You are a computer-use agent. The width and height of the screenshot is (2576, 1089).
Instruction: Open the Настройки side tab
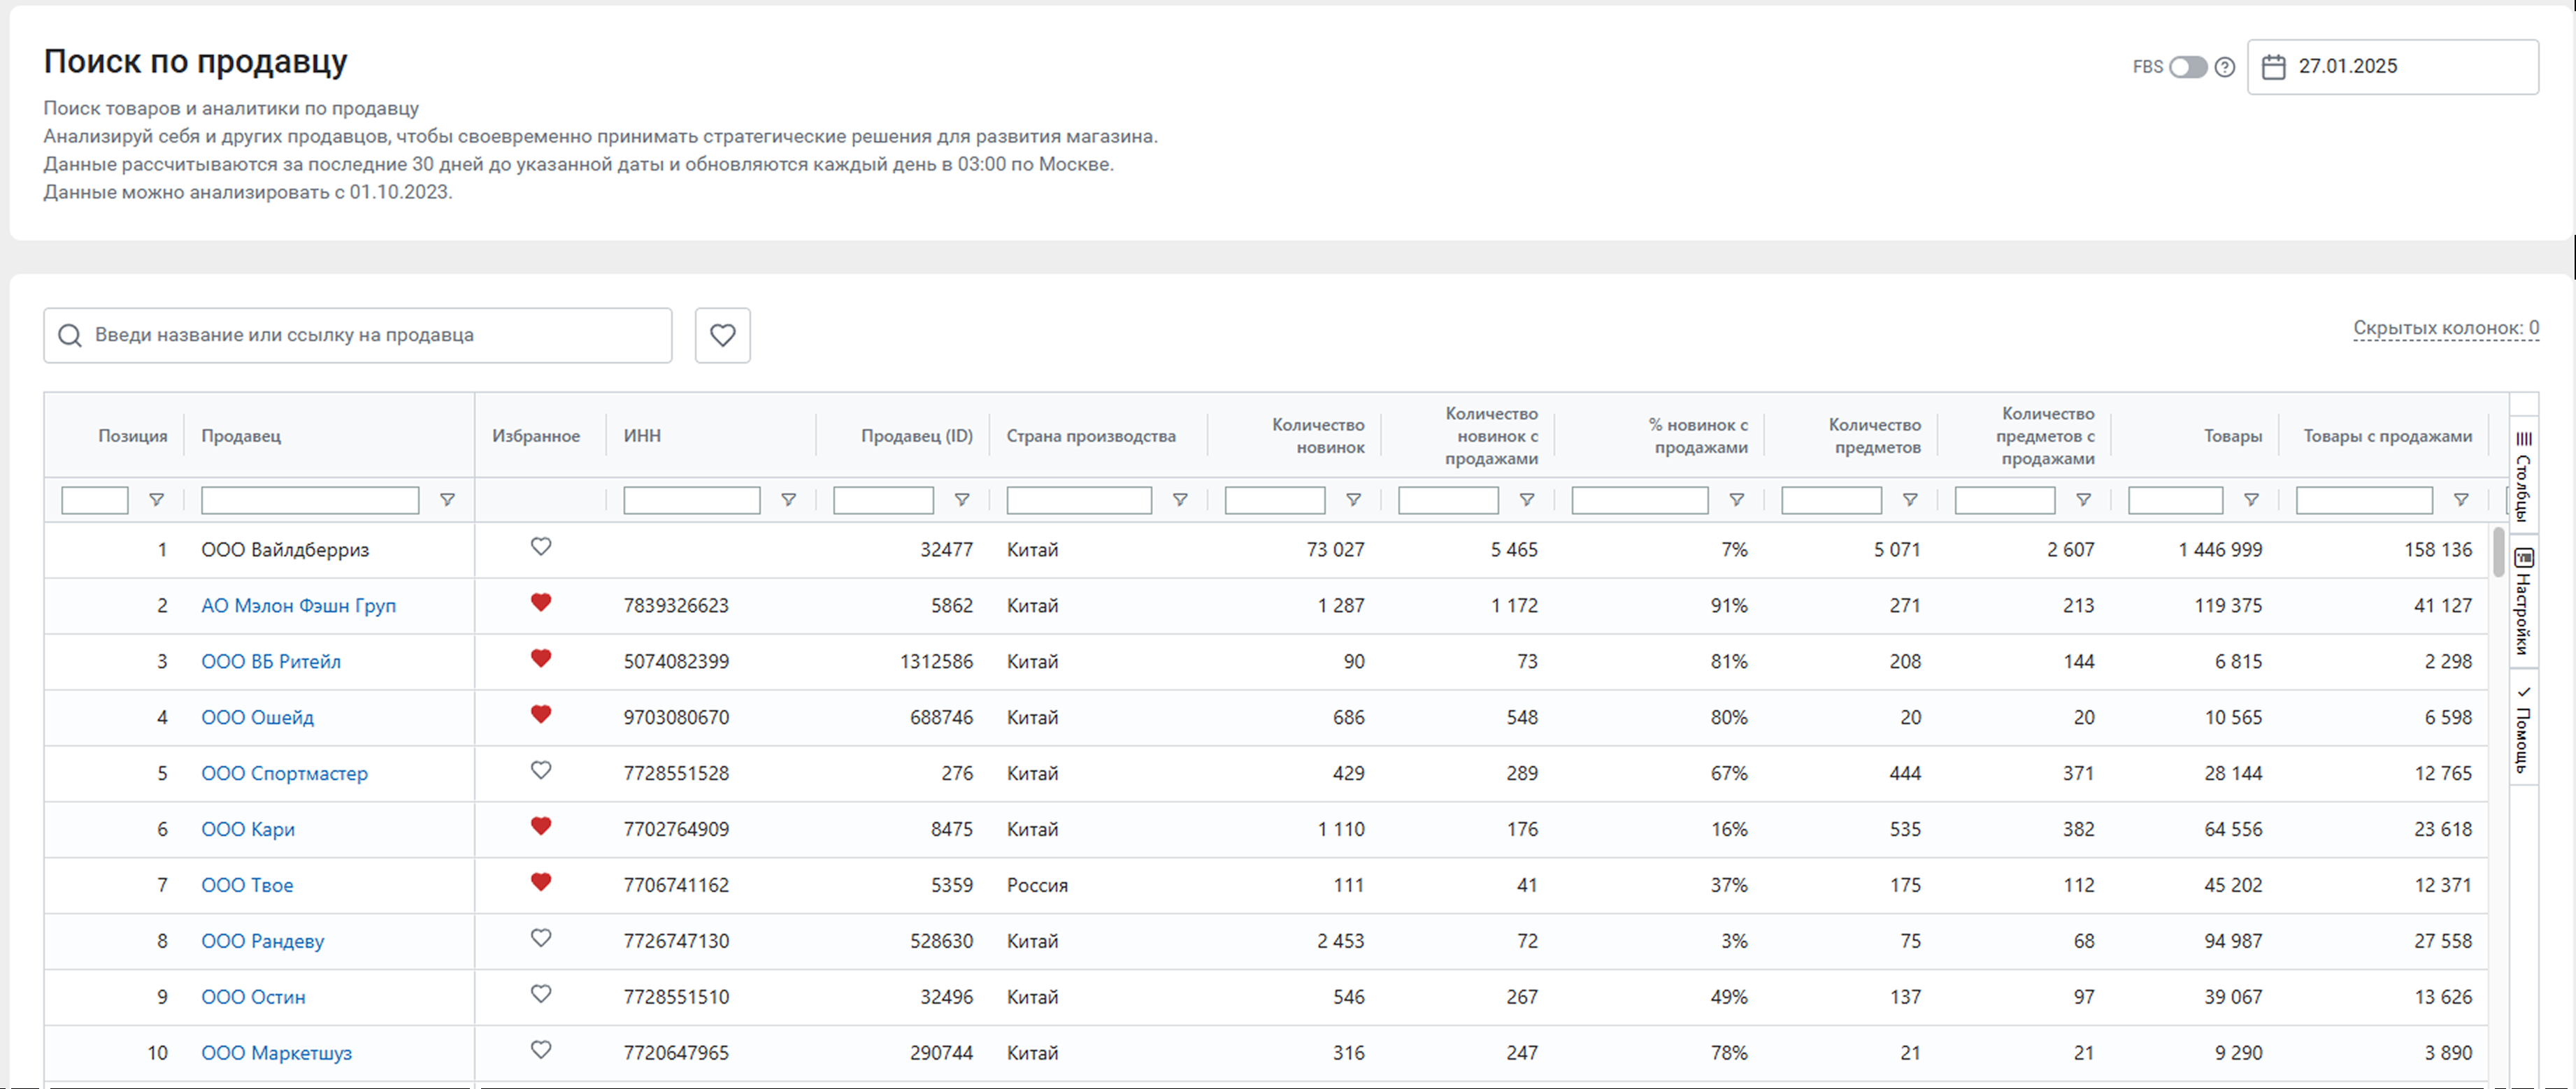point(2523,601)
